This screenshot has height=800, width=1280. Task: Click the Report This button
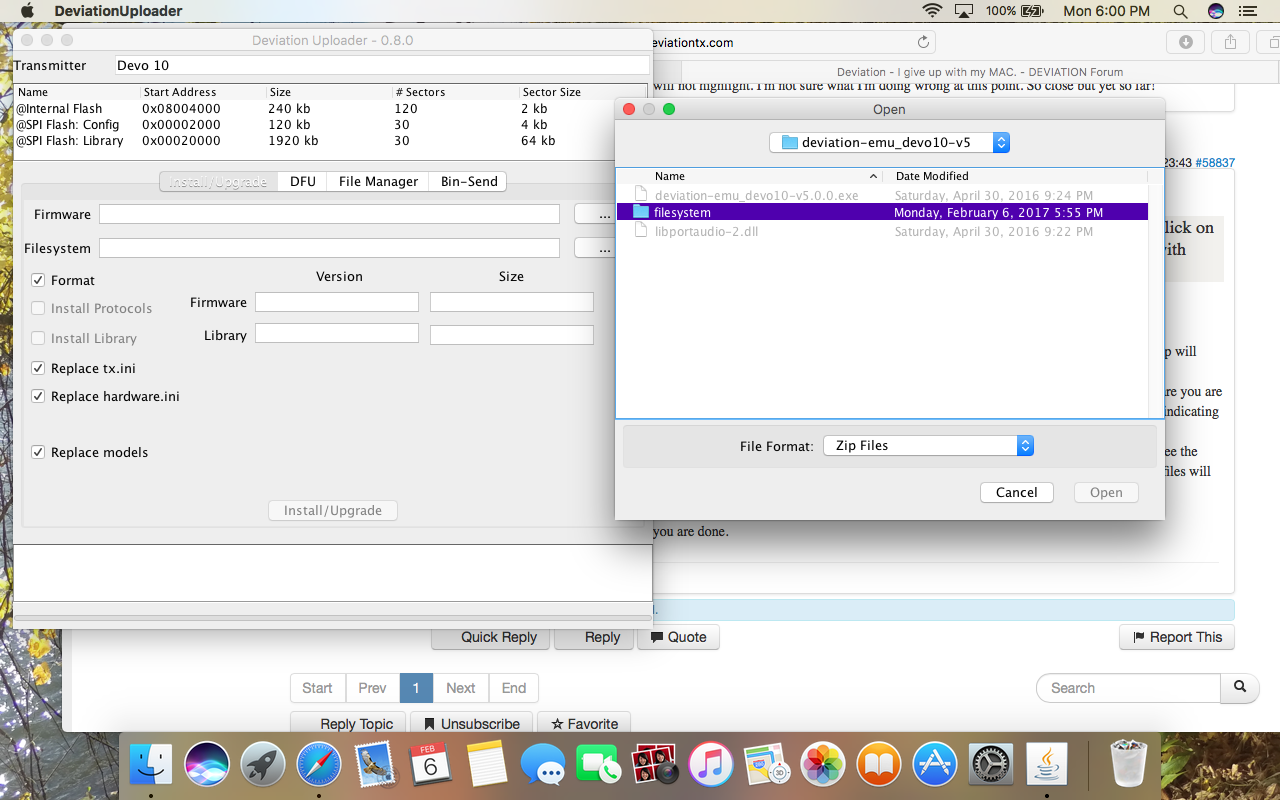pyautogui.click(x=1177, y=637)
